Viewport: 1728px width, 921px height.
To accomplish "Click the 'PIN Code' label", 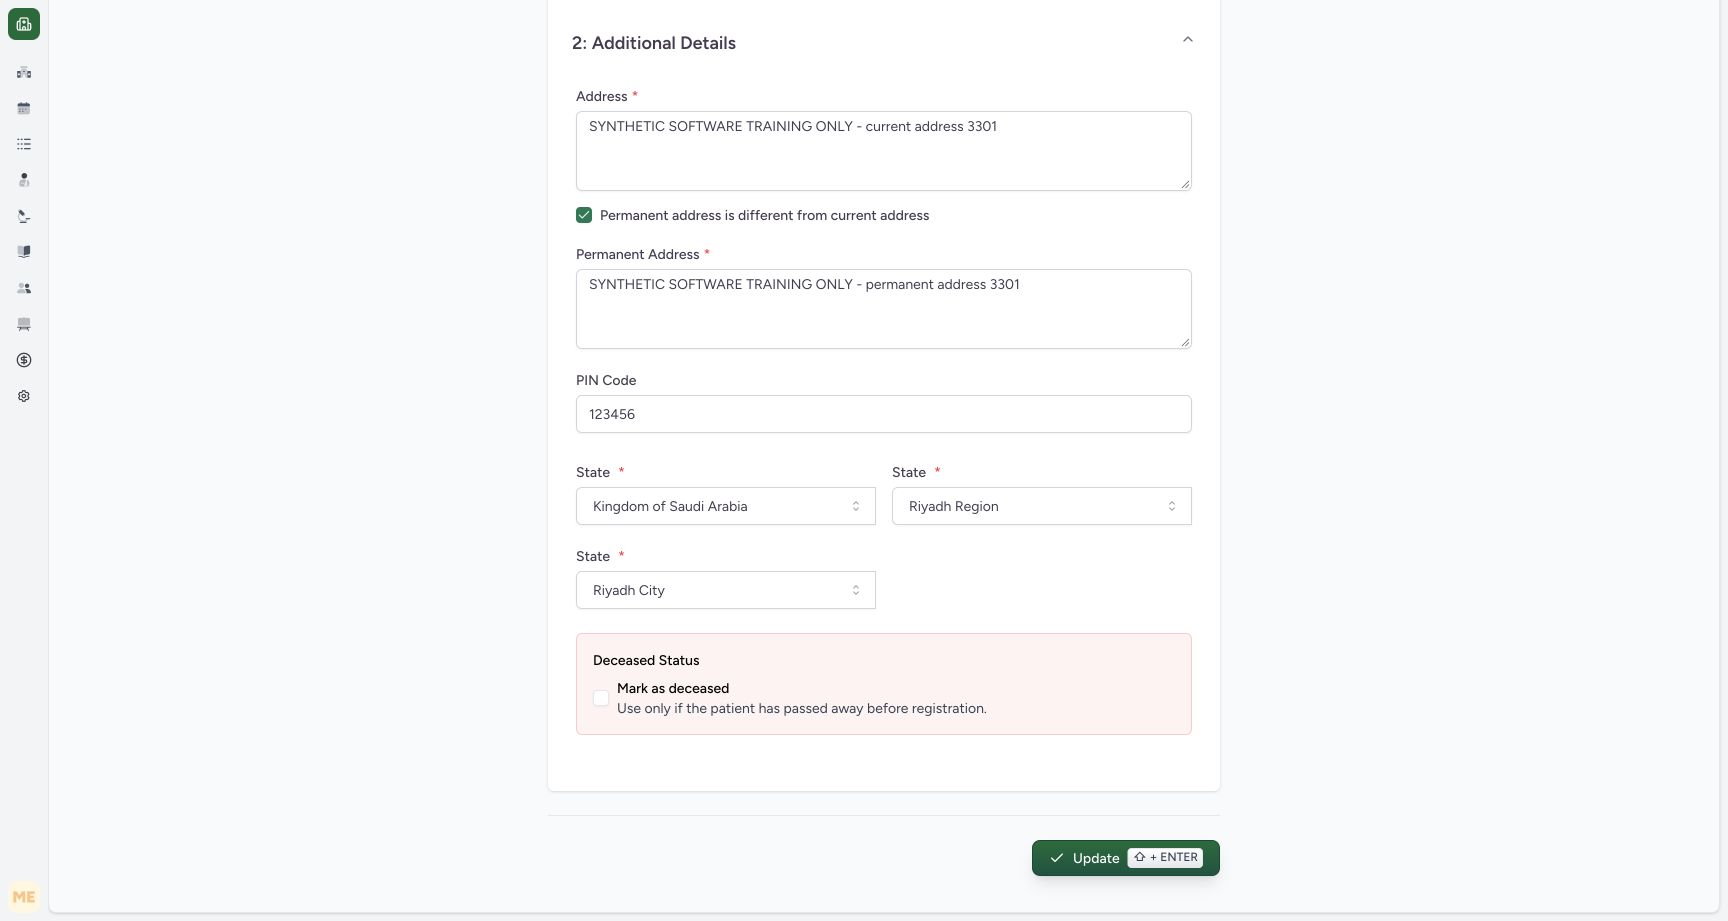I will (606, 380).
